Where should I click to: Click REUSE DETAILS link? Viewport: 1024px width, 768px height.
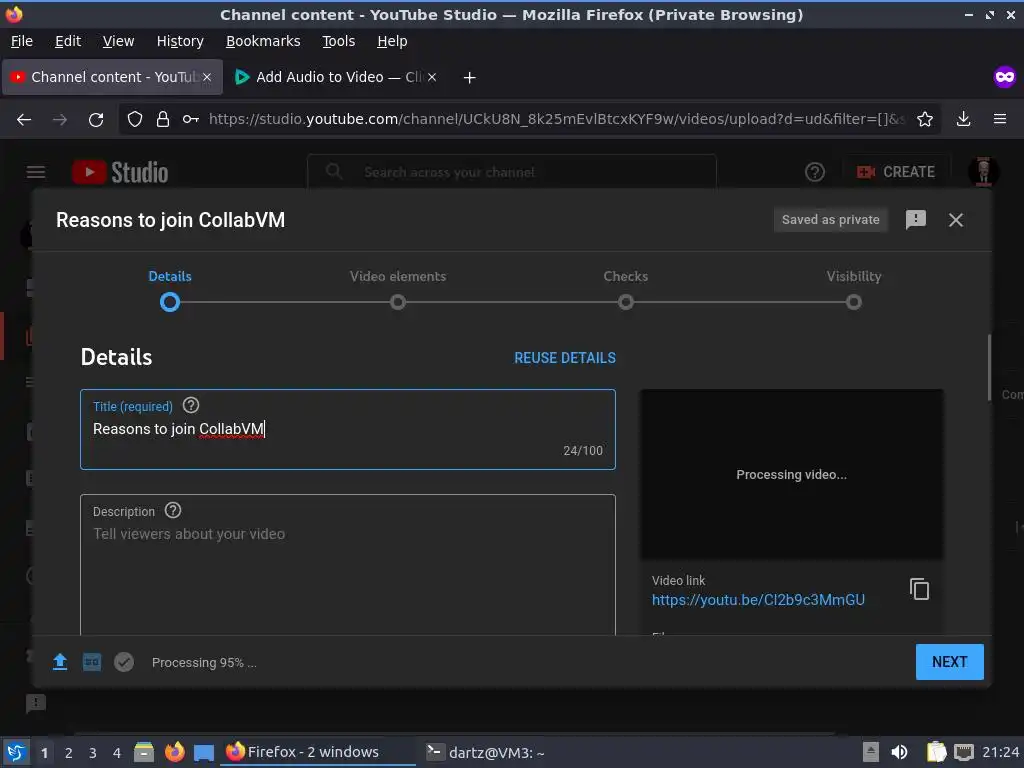tap(564, 358)
